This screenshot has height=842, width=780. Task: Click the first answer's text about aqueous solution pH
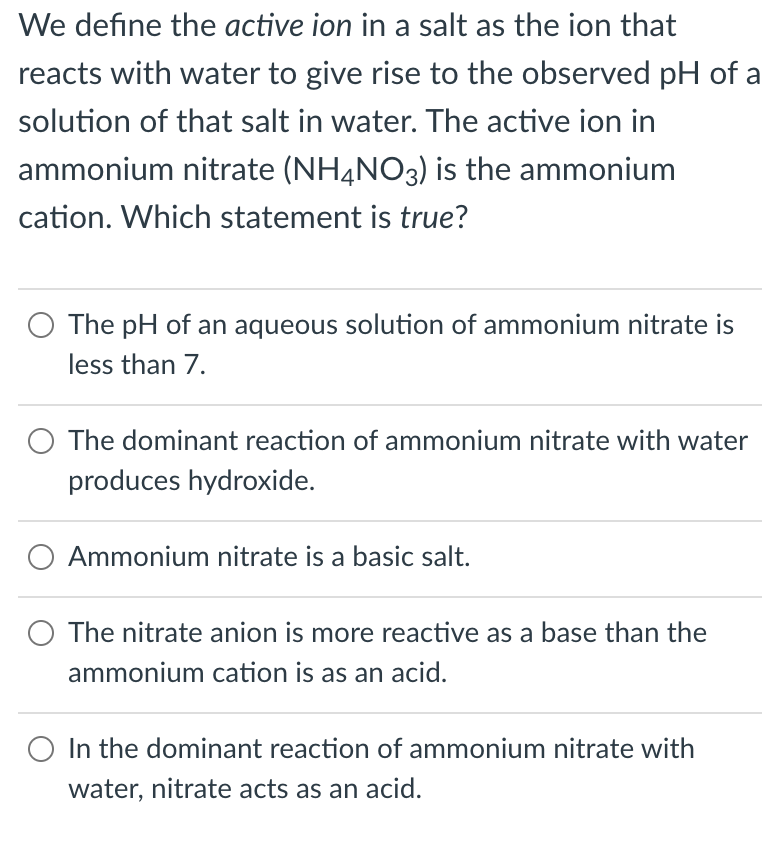click(400, 325)
